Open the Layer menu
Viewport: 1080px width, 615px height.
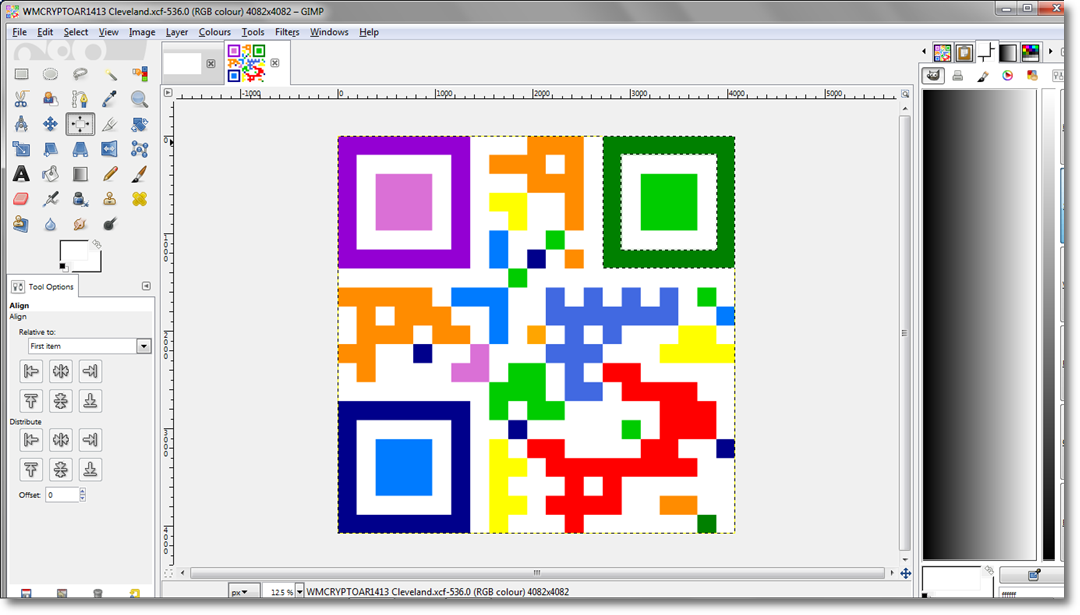point(177,32)
